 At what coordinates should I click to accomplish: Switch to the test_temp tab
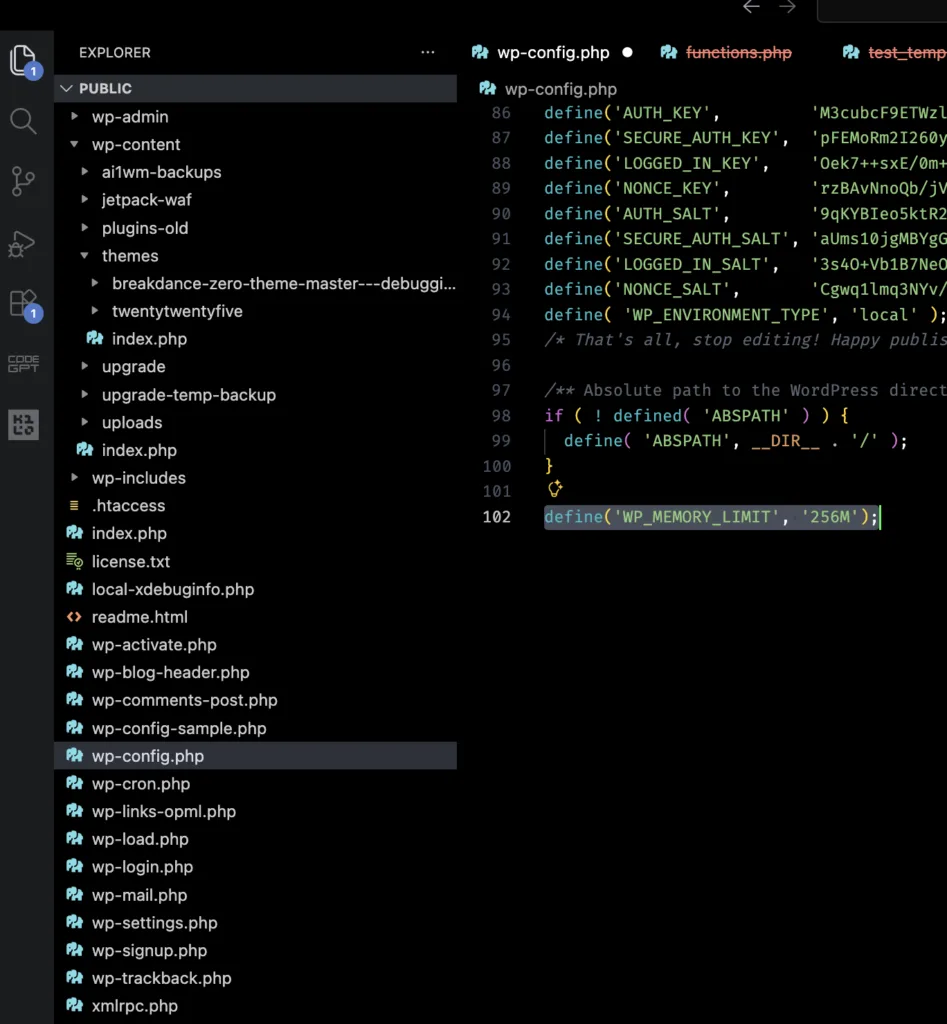pyautogui.click(x=905, y=52)
